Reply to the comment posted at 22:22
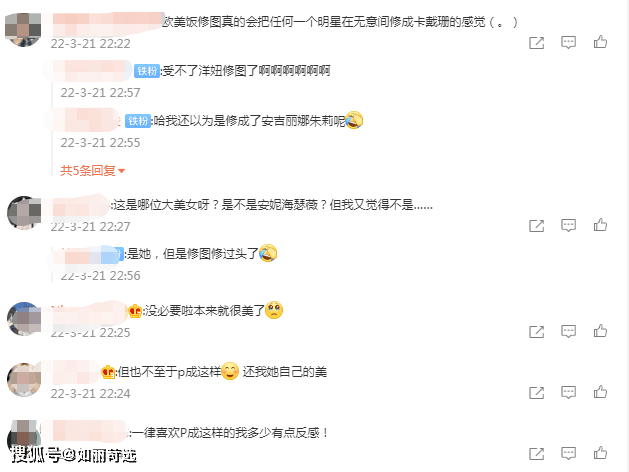The height and width of the screenshot is (472, 629). coord(568,43)
